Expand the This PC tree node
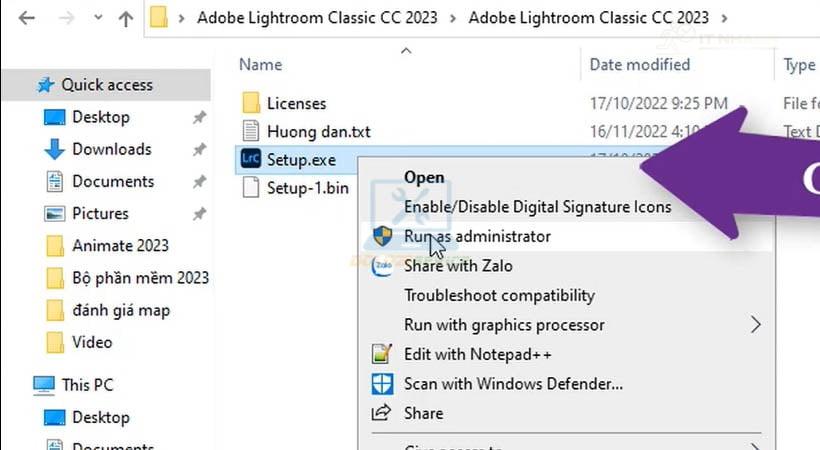This screenshot has width=820, height=450. tap(18, 385)
